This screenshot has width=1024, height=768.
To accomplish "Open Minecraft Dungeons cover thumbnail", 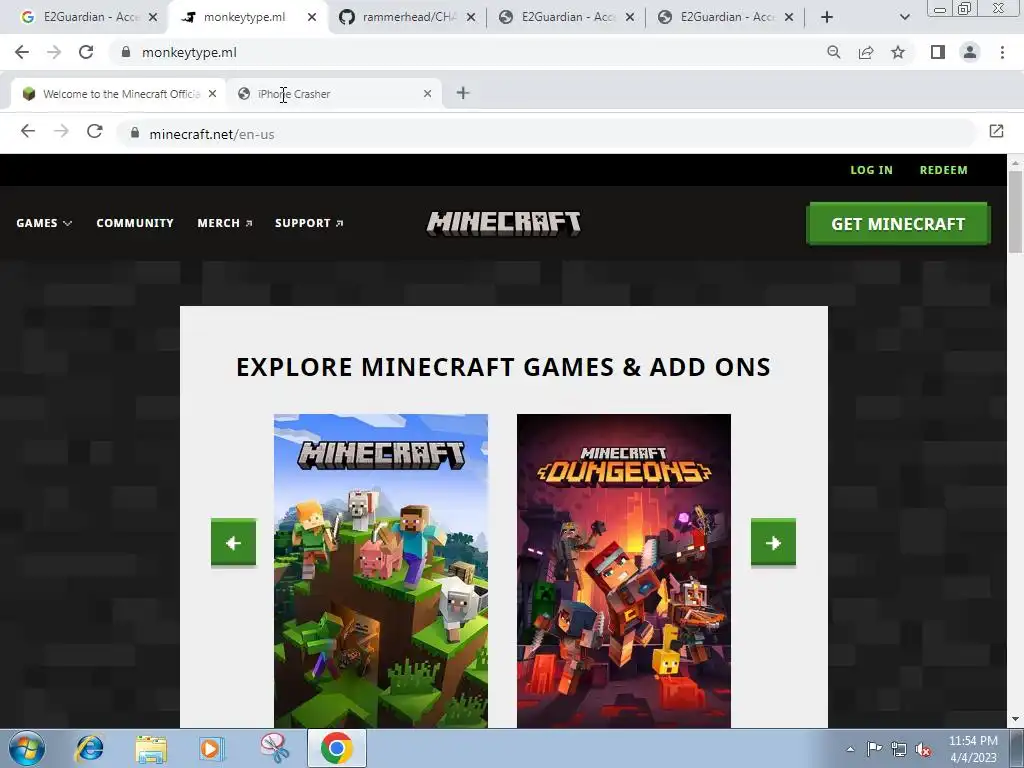I will pyautogui.click(x=624, y=571).
